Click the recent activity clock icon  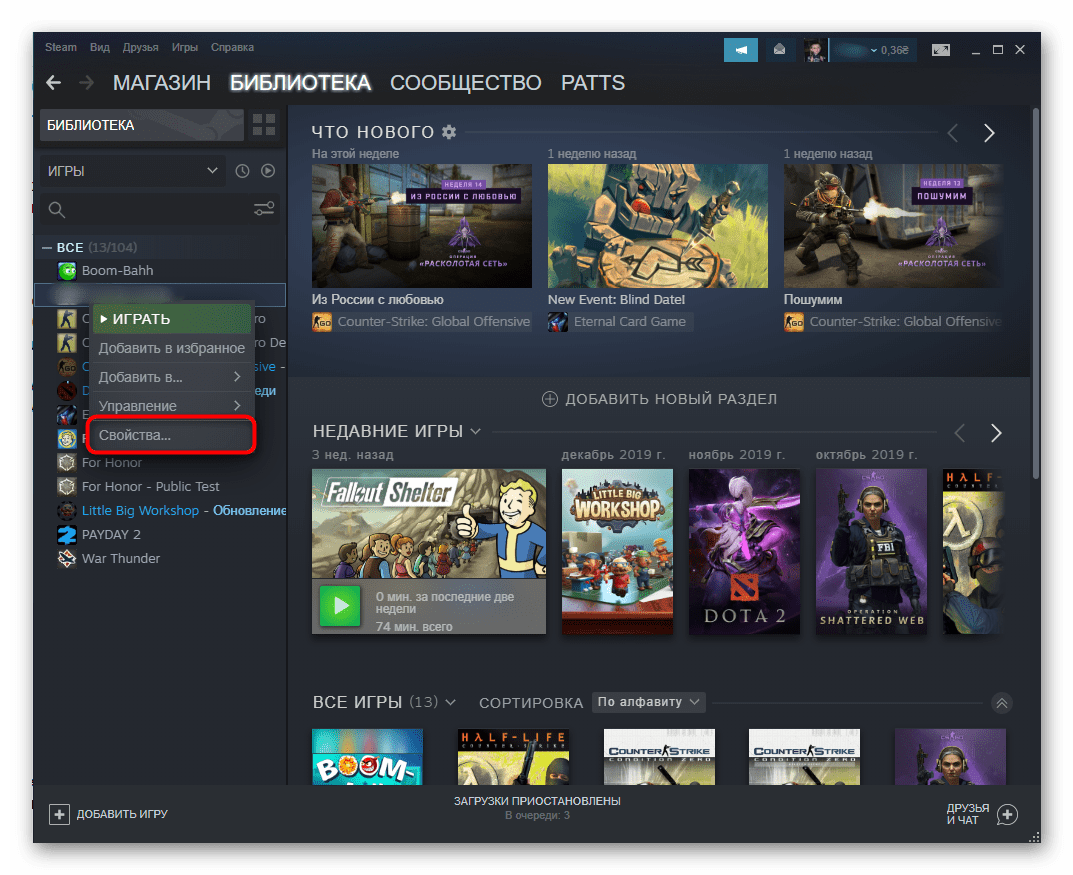[242, 171]
